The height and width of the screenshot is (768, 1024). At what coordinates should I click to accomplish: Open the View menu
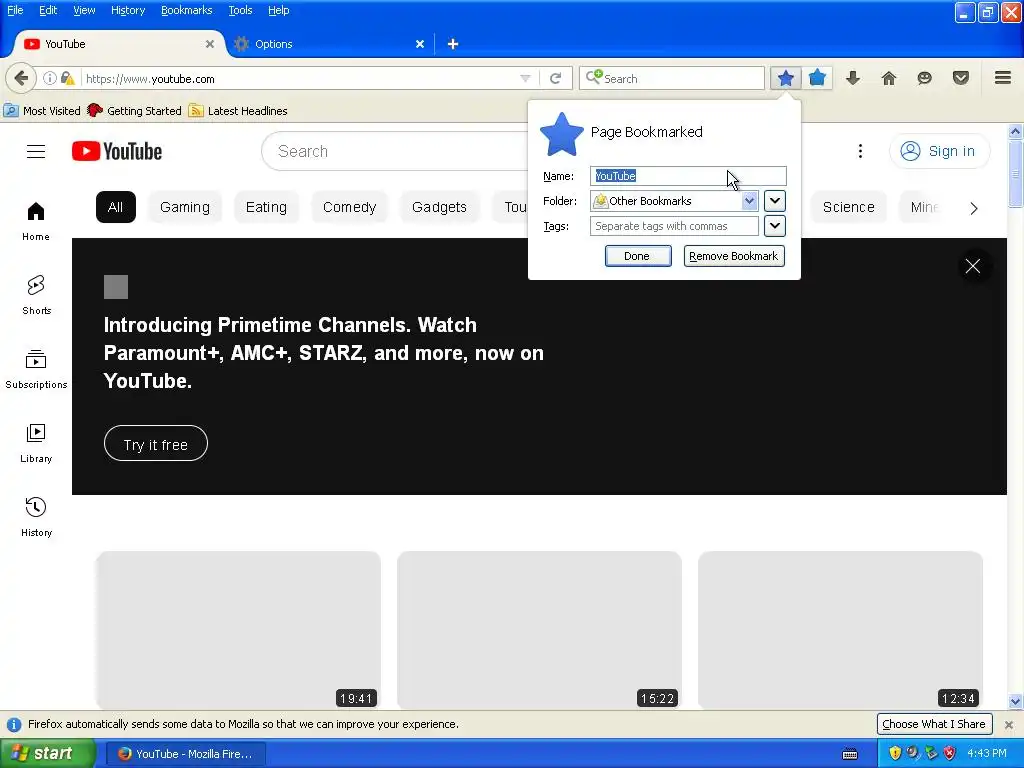pos(84,10)
